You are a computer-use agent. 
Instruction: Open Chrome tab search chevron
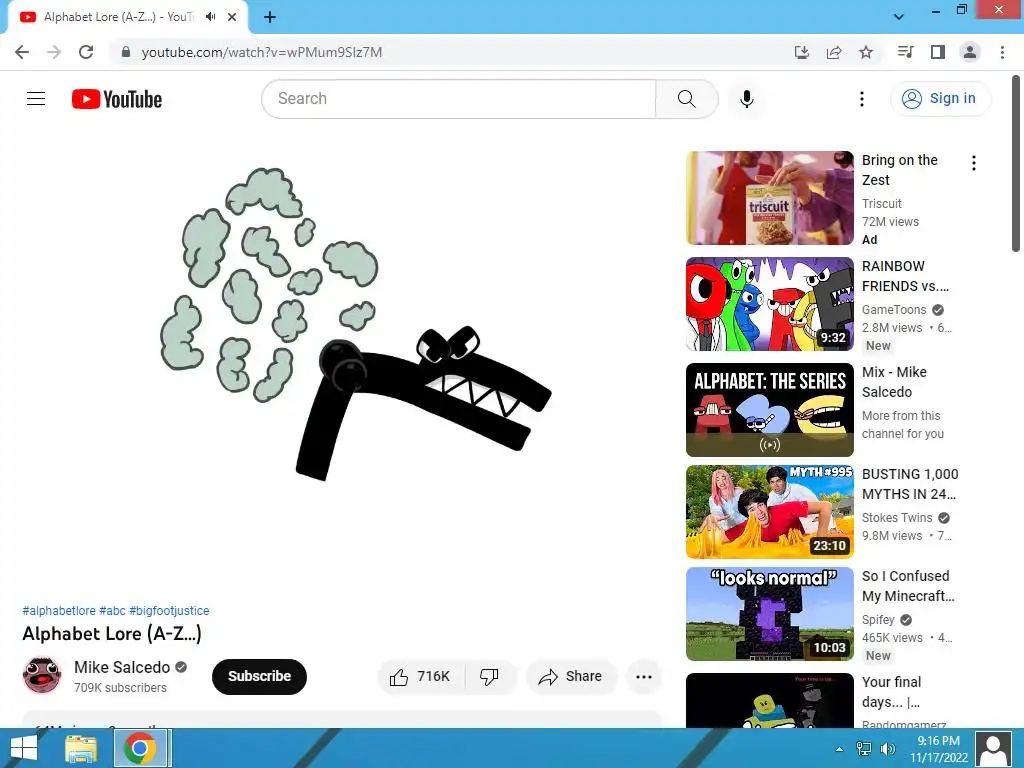(899, 17)
